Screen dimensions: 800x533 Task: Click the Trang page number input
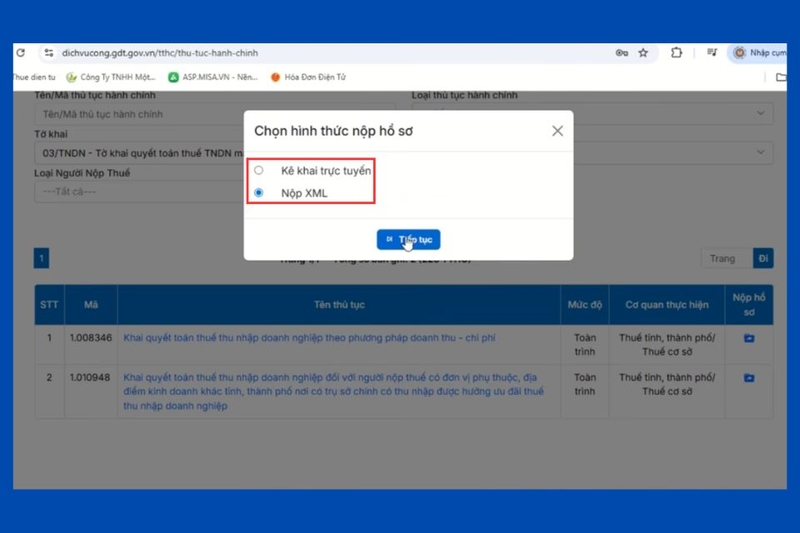[728, 258]
